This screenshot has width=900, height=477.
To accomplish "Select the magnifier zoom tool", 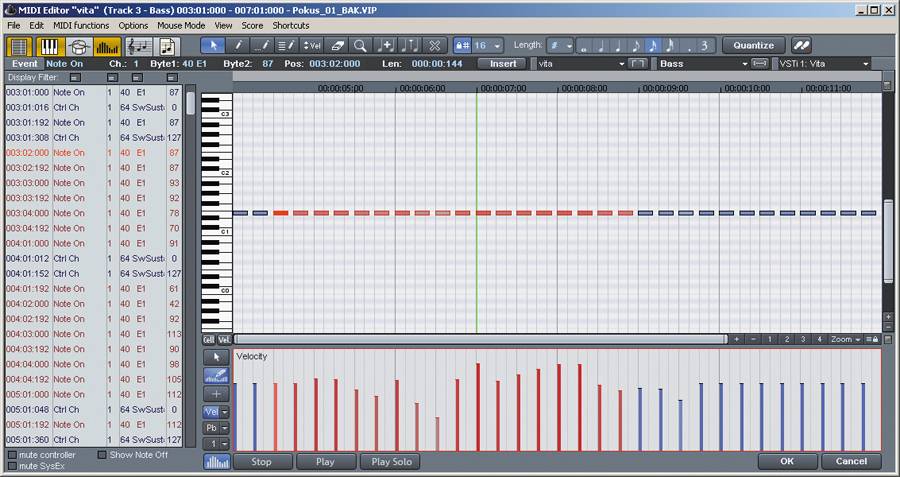I will 360,45.
